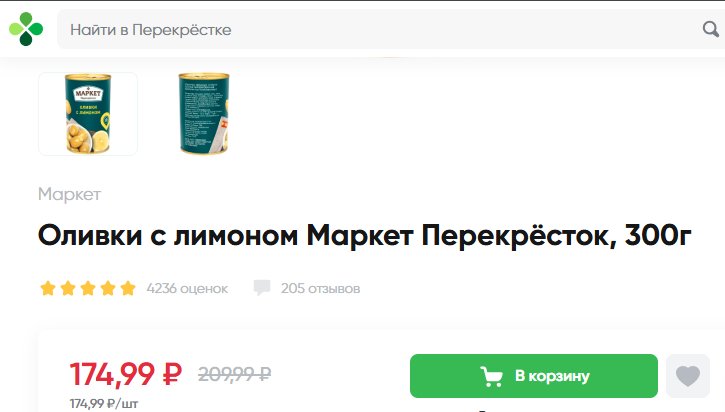Click the third rating star

click(88, 288)
